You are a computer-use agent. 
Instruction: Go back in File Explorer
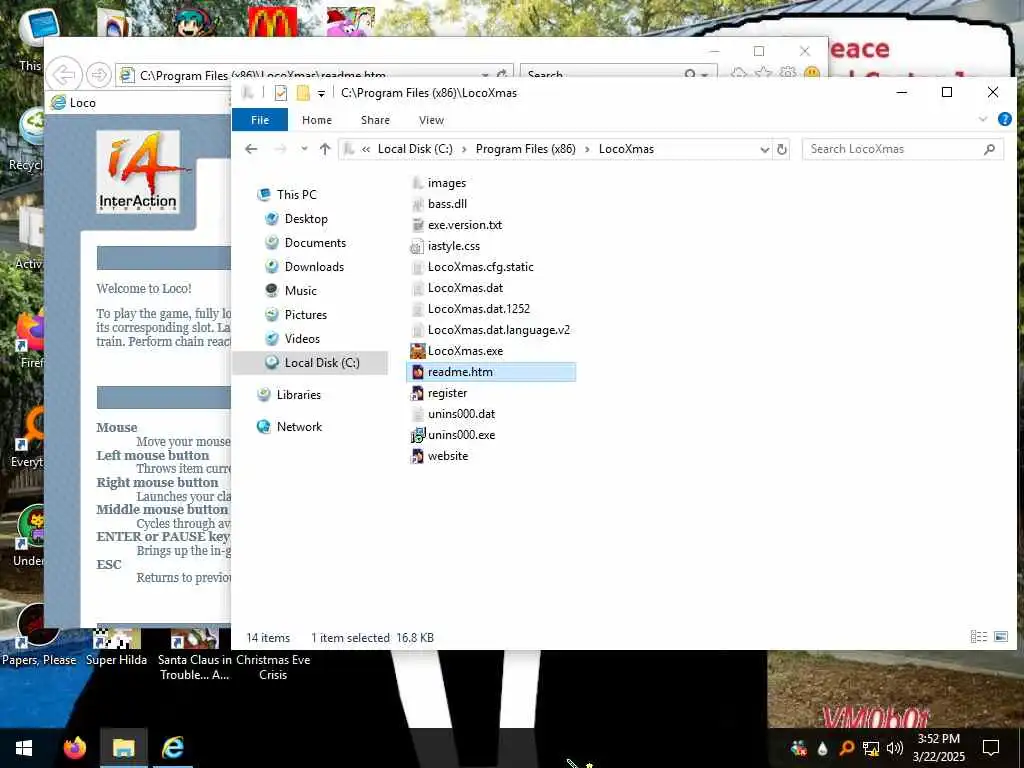(251, 149)
